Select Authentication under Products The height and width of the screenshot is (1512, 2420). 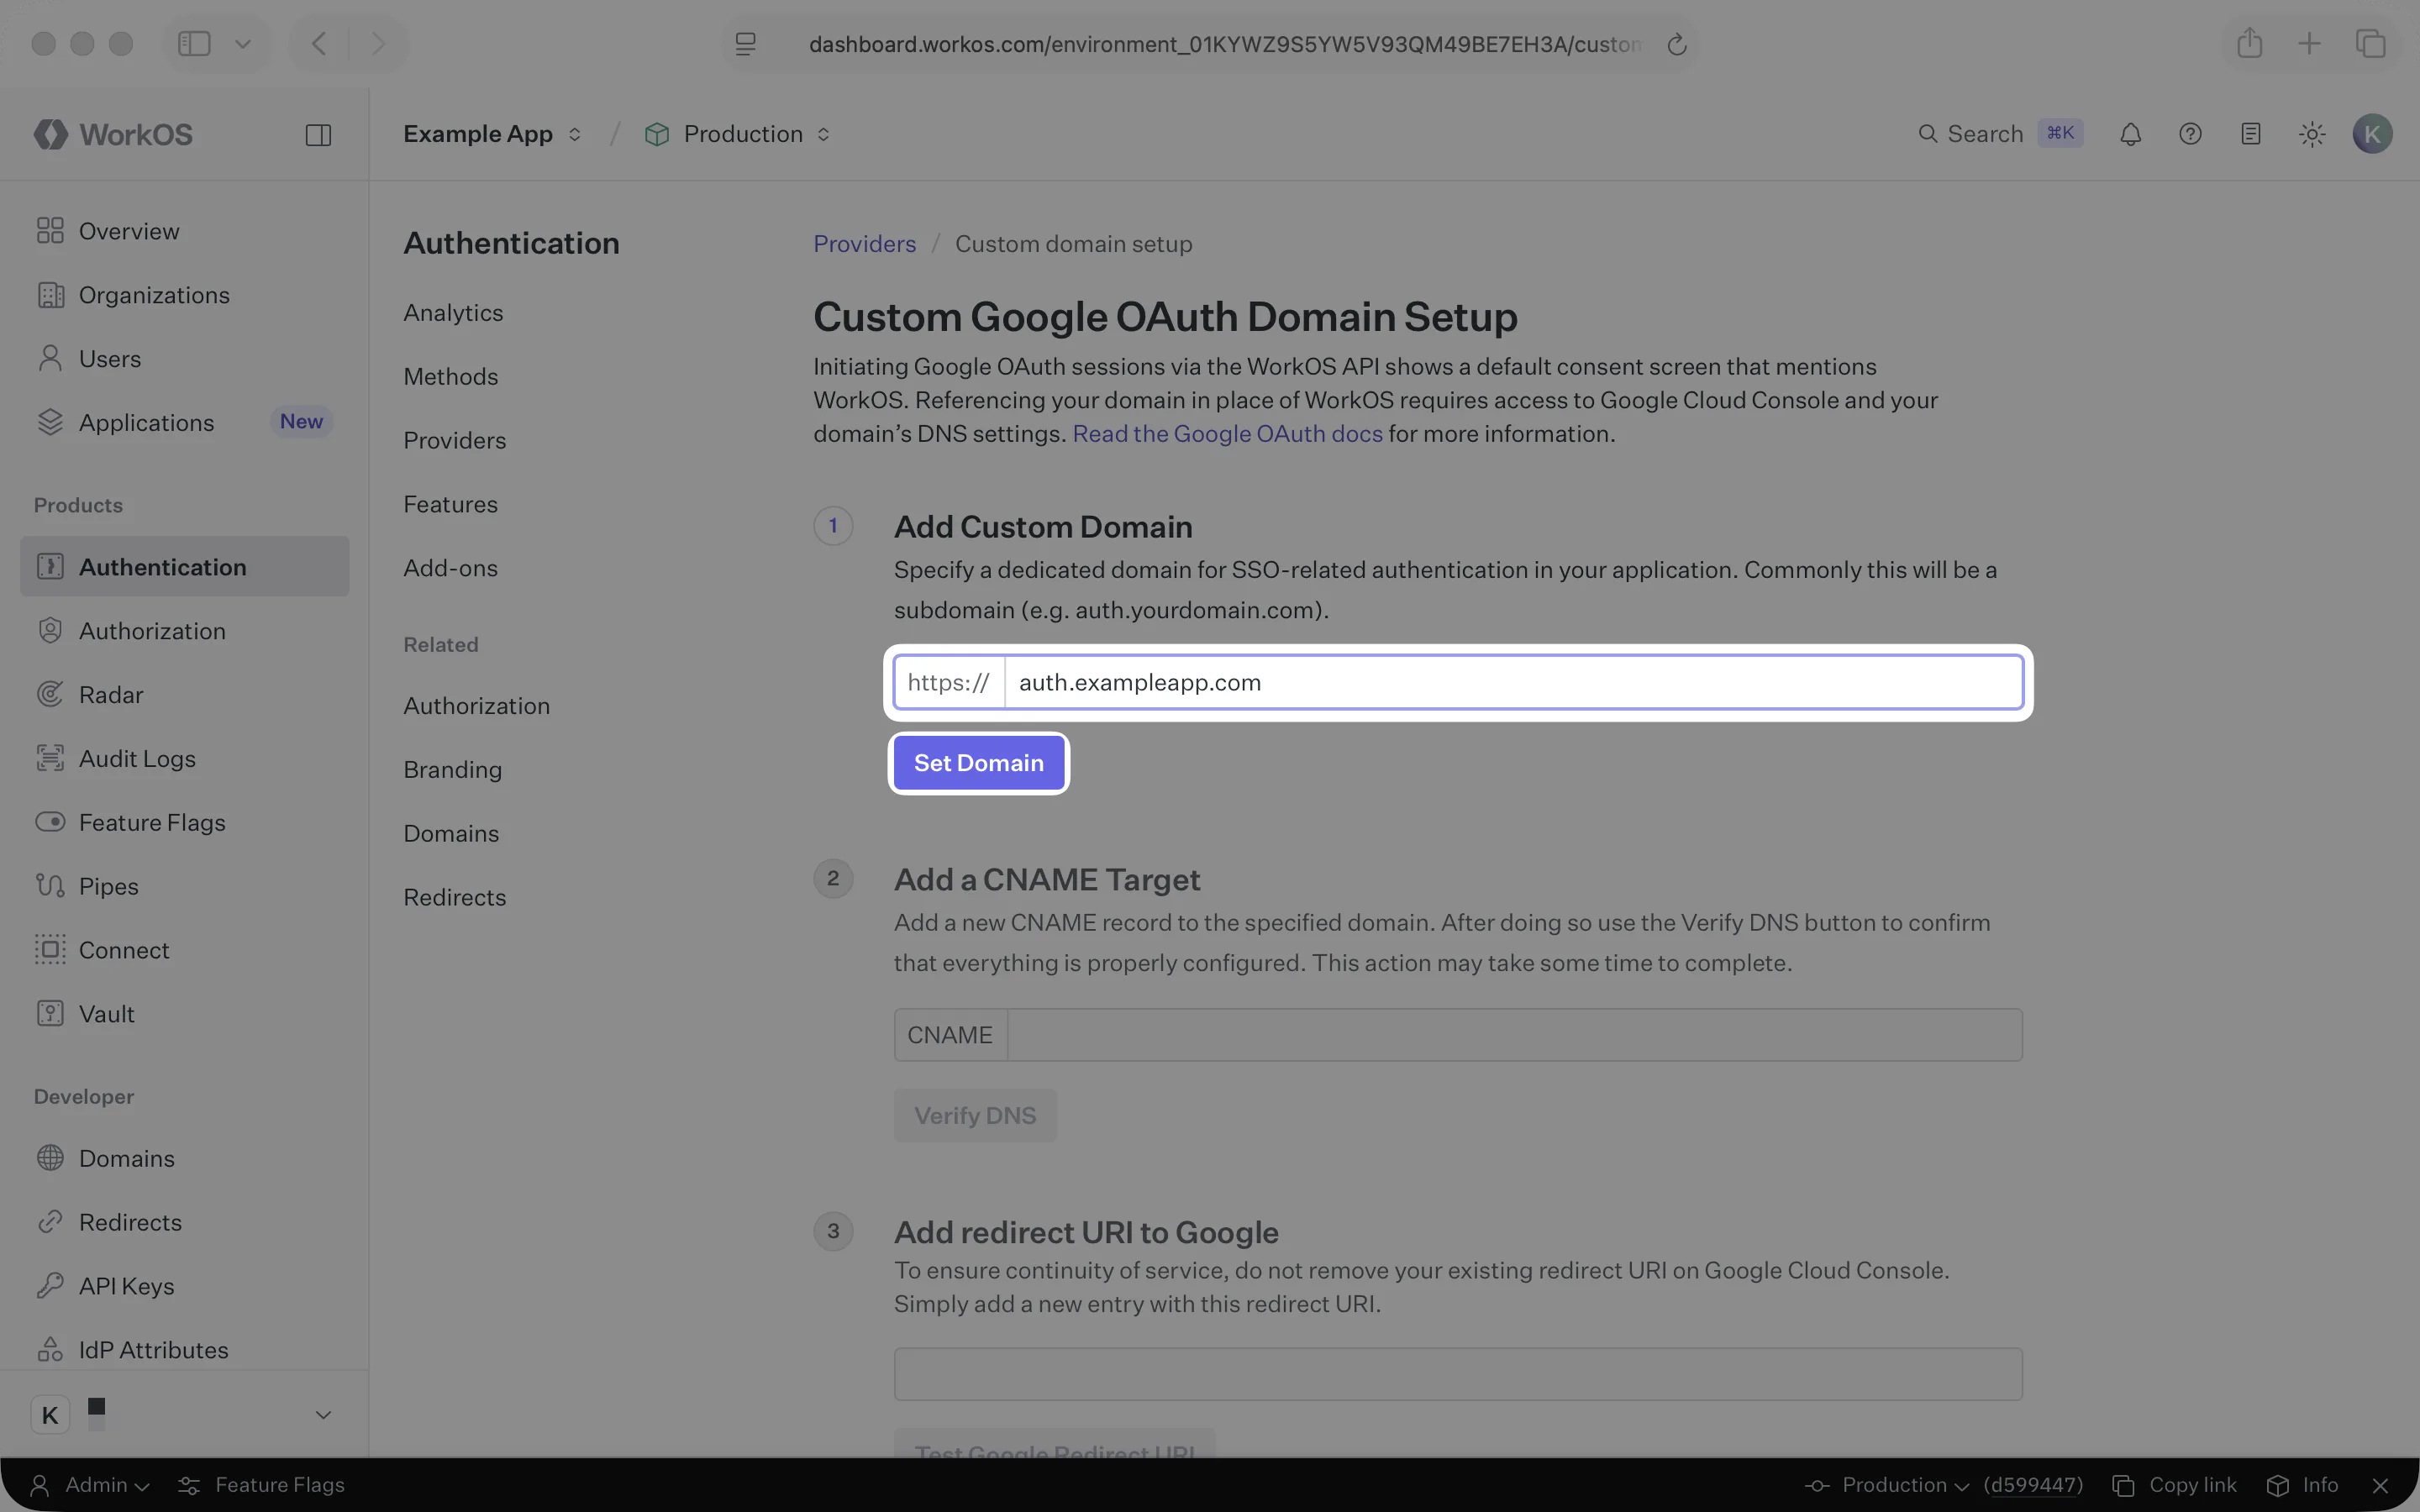[x=185, y=566]
